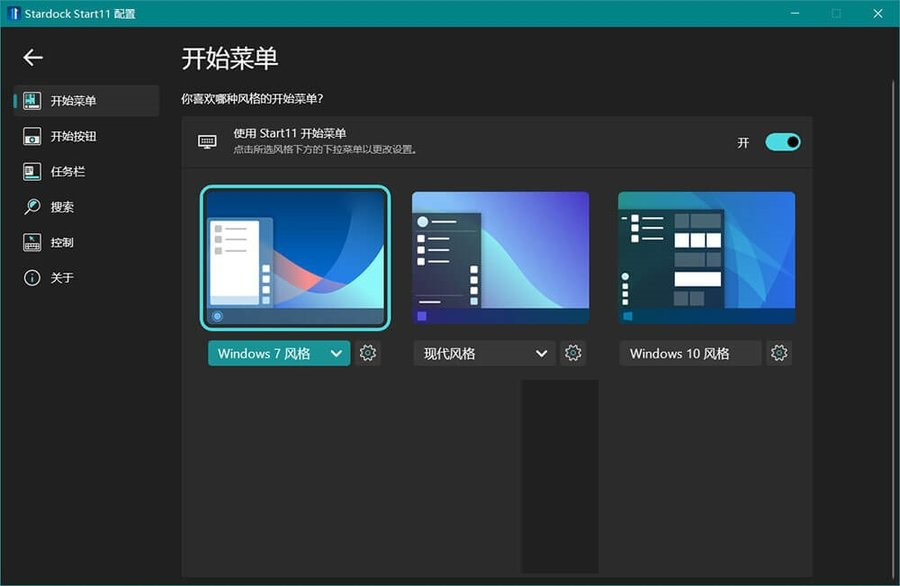Click the 点击所选风格下方的下拉菜单 description text
Screen dimensions: 900x586
[x=325, y=150]
